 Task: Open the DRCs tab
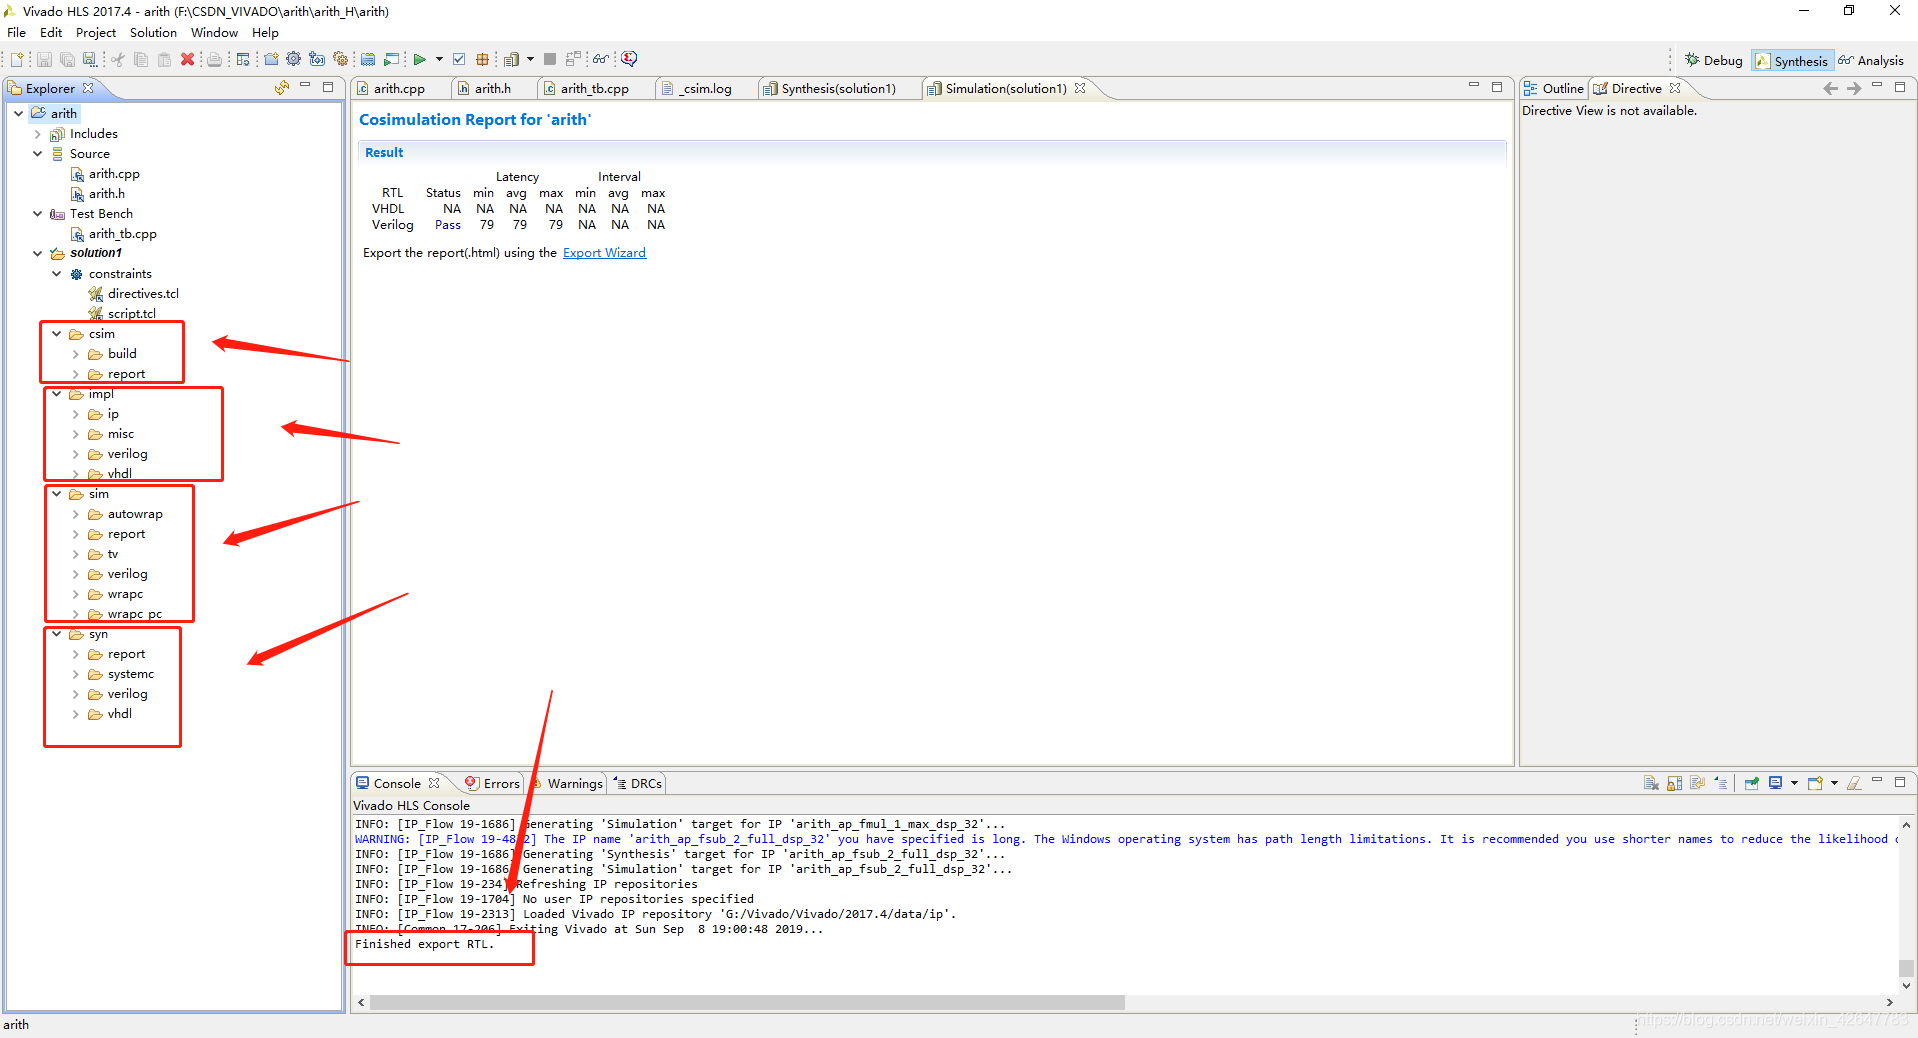[638, 783]
